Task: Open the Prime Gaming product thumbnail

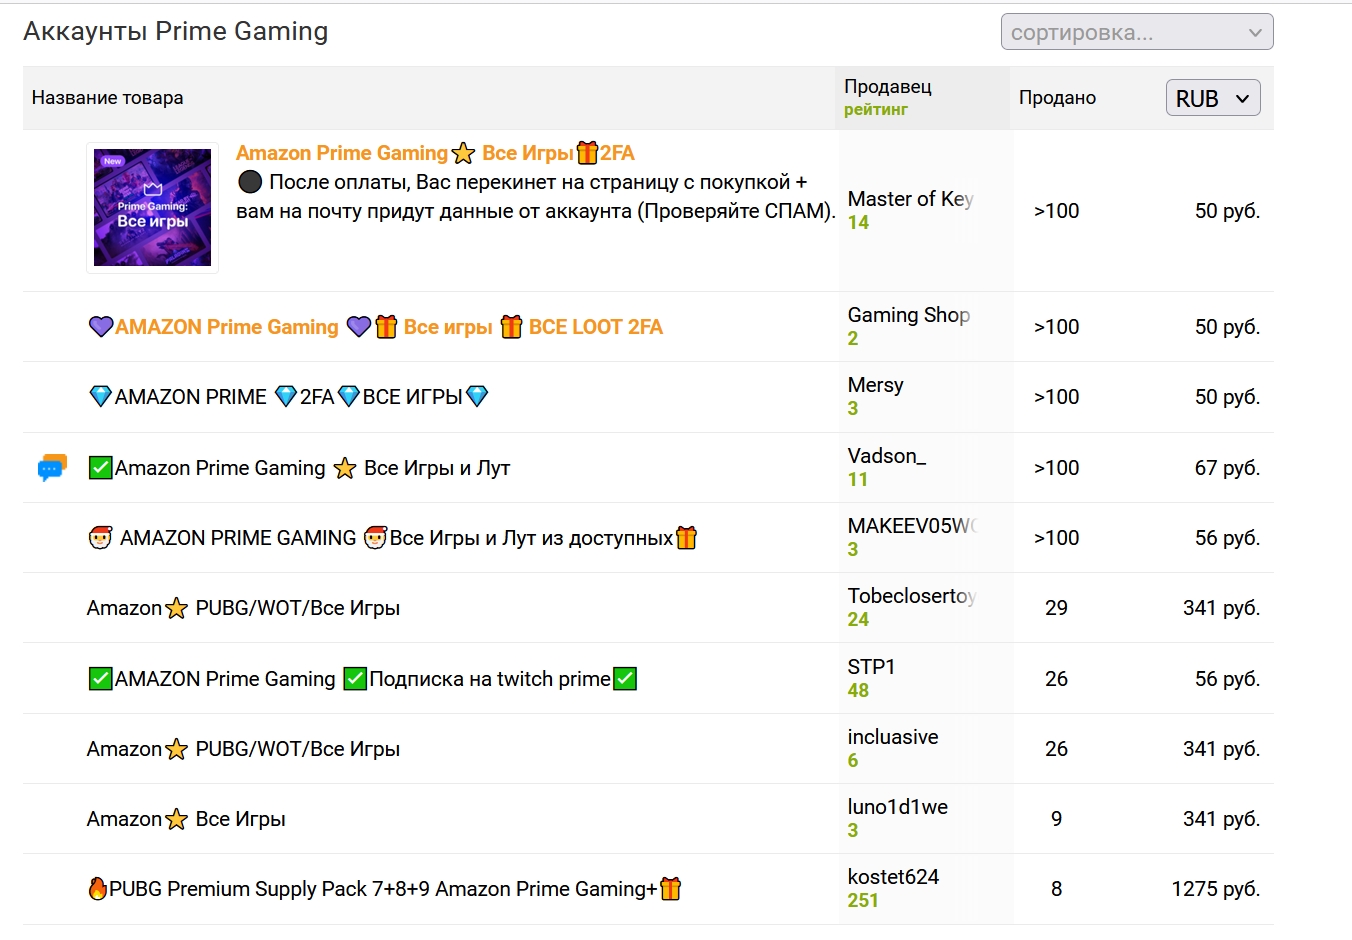Action: click(x=152, y=208)
